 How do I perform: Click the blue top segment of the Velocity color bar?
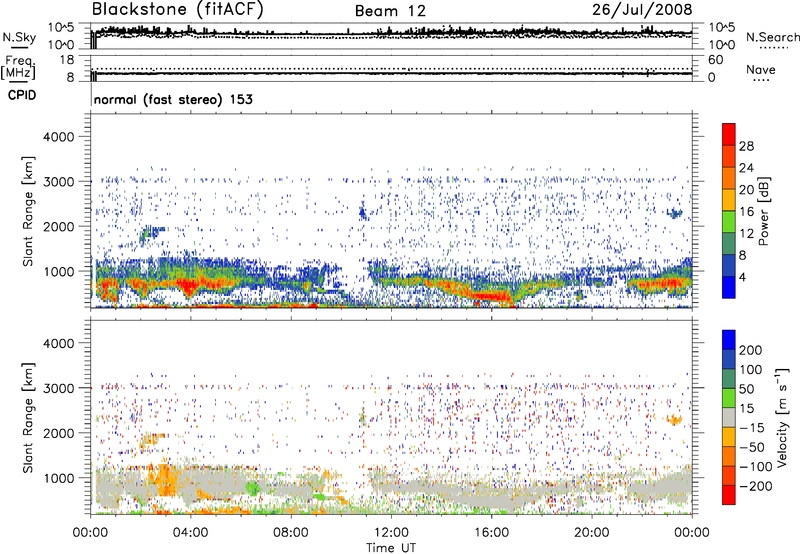pyautogui.click(x=729, y=340)
